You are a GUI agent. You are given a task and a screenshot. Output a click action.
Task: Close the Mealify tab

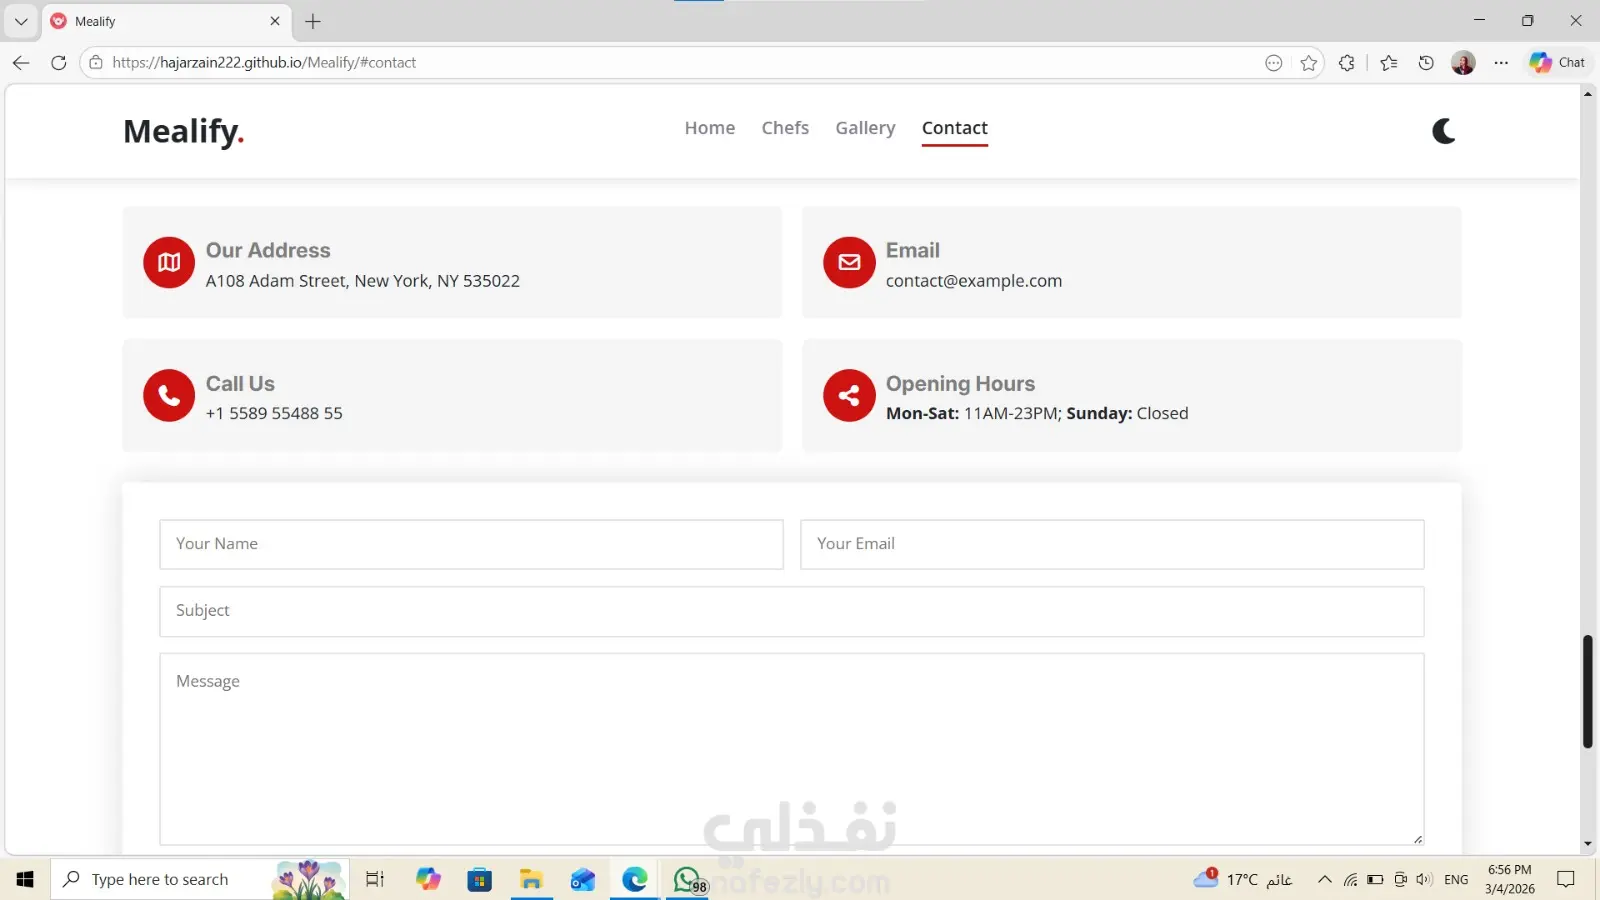tap(275, 21)
